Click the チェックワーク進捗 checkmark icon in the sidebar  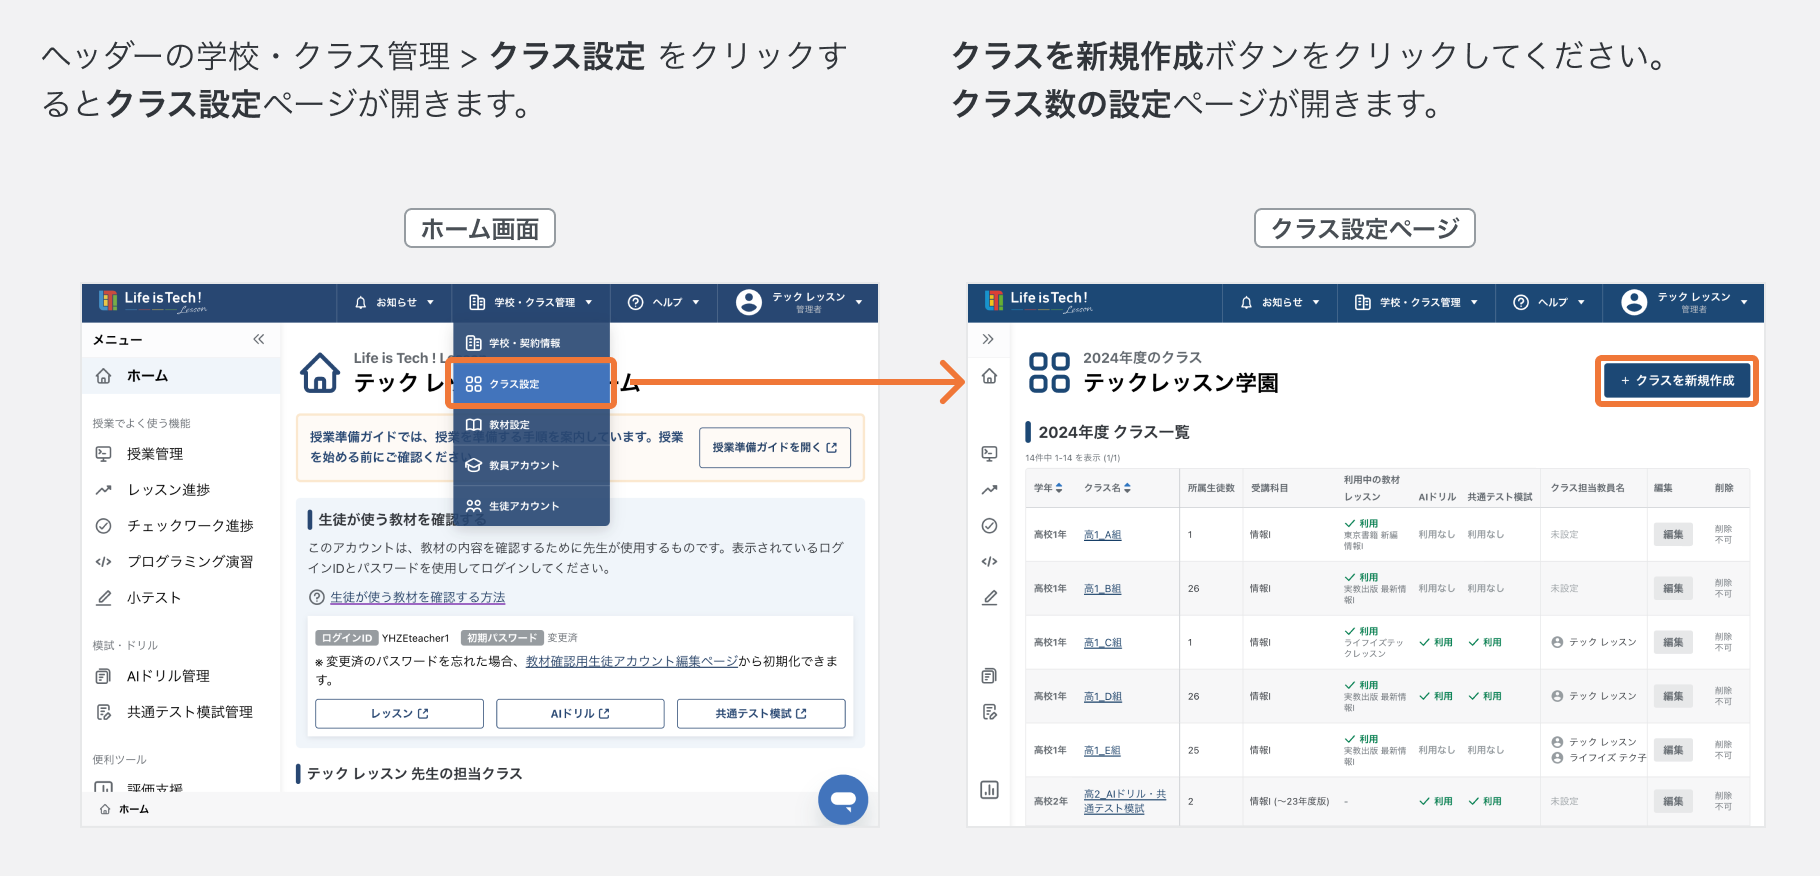click(x=103, y=526)
